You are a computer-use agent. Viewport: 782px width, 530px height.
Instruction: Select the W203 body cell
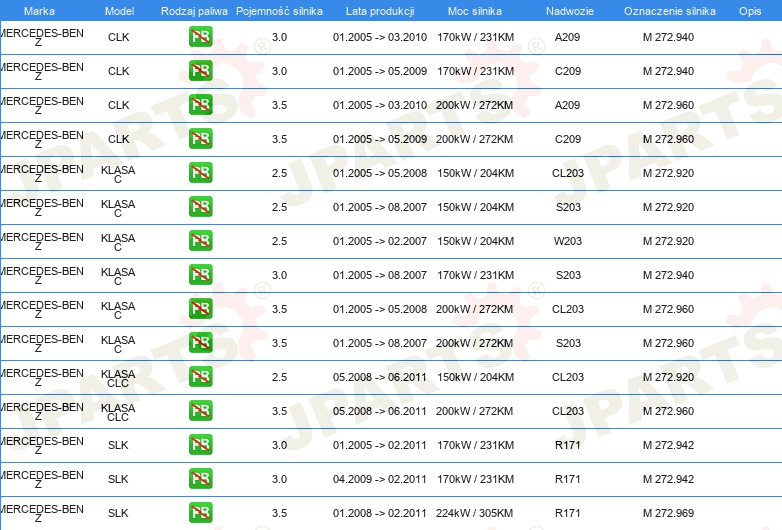click(568, 241)
